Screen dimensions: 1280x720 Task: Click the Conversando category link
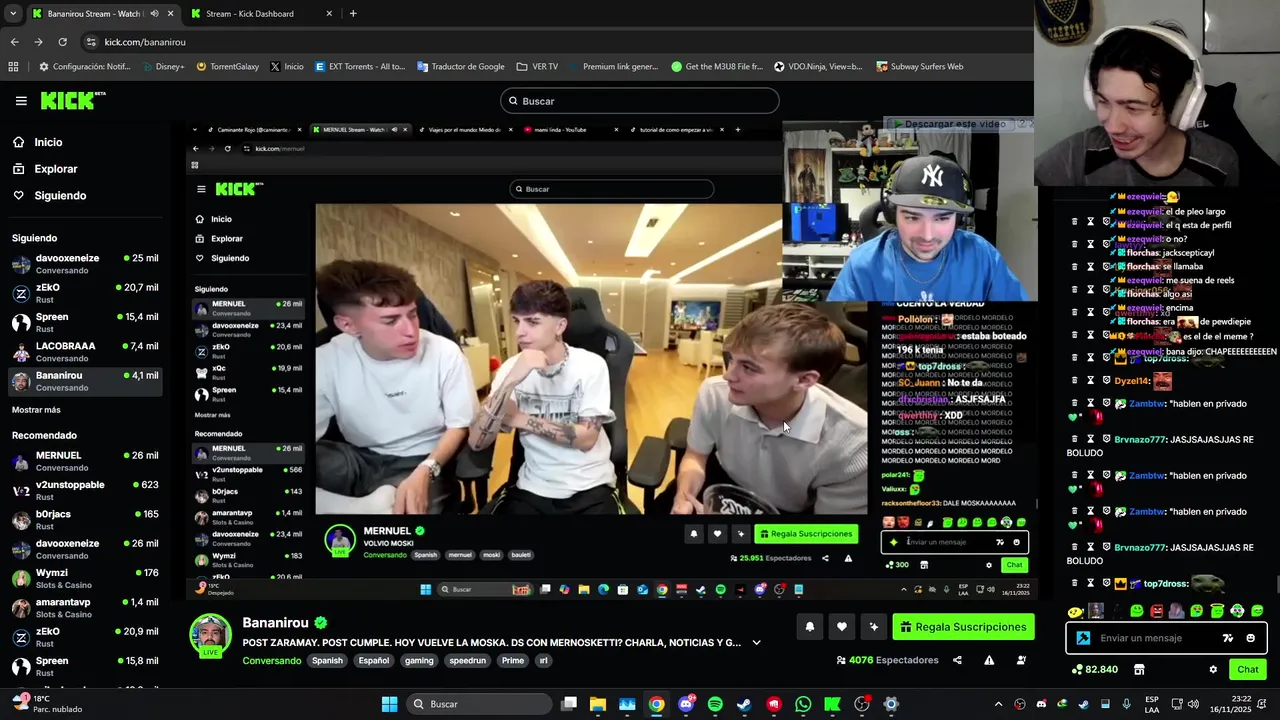click(271, 661)
